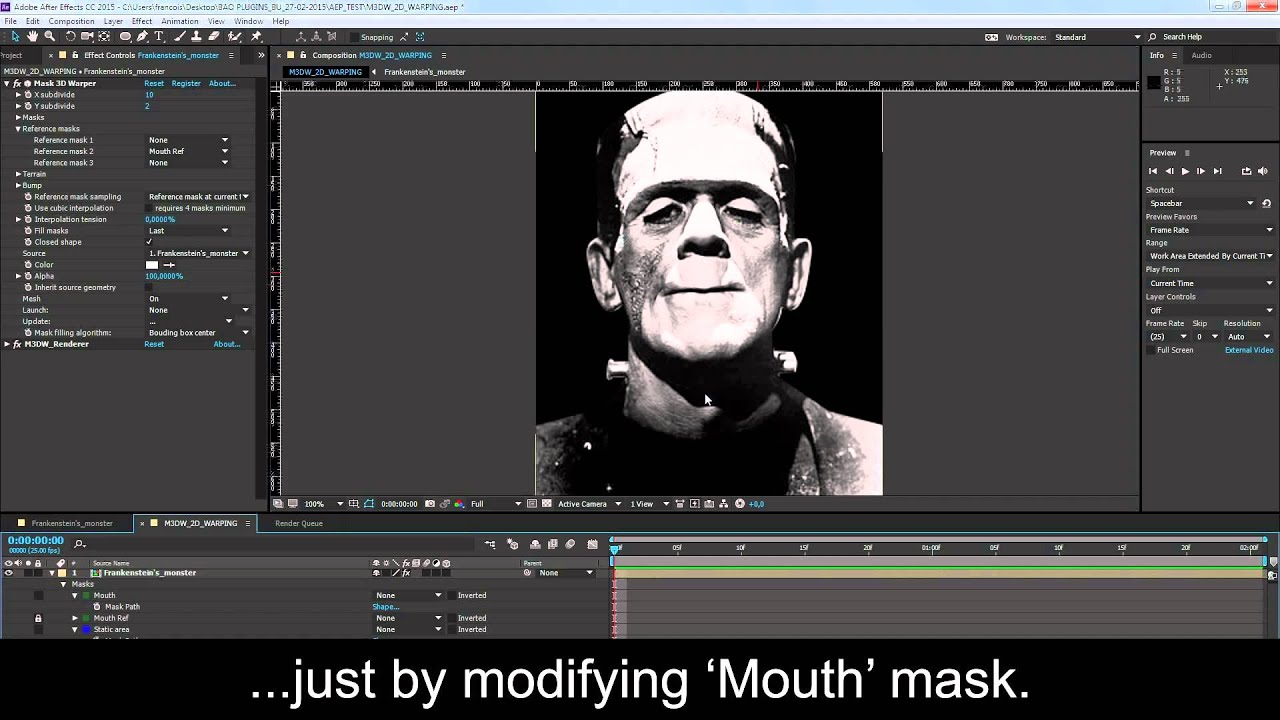The image size is (1280, 720).
Task: Click the show channel RGB icon
Action: coord(459,504)
